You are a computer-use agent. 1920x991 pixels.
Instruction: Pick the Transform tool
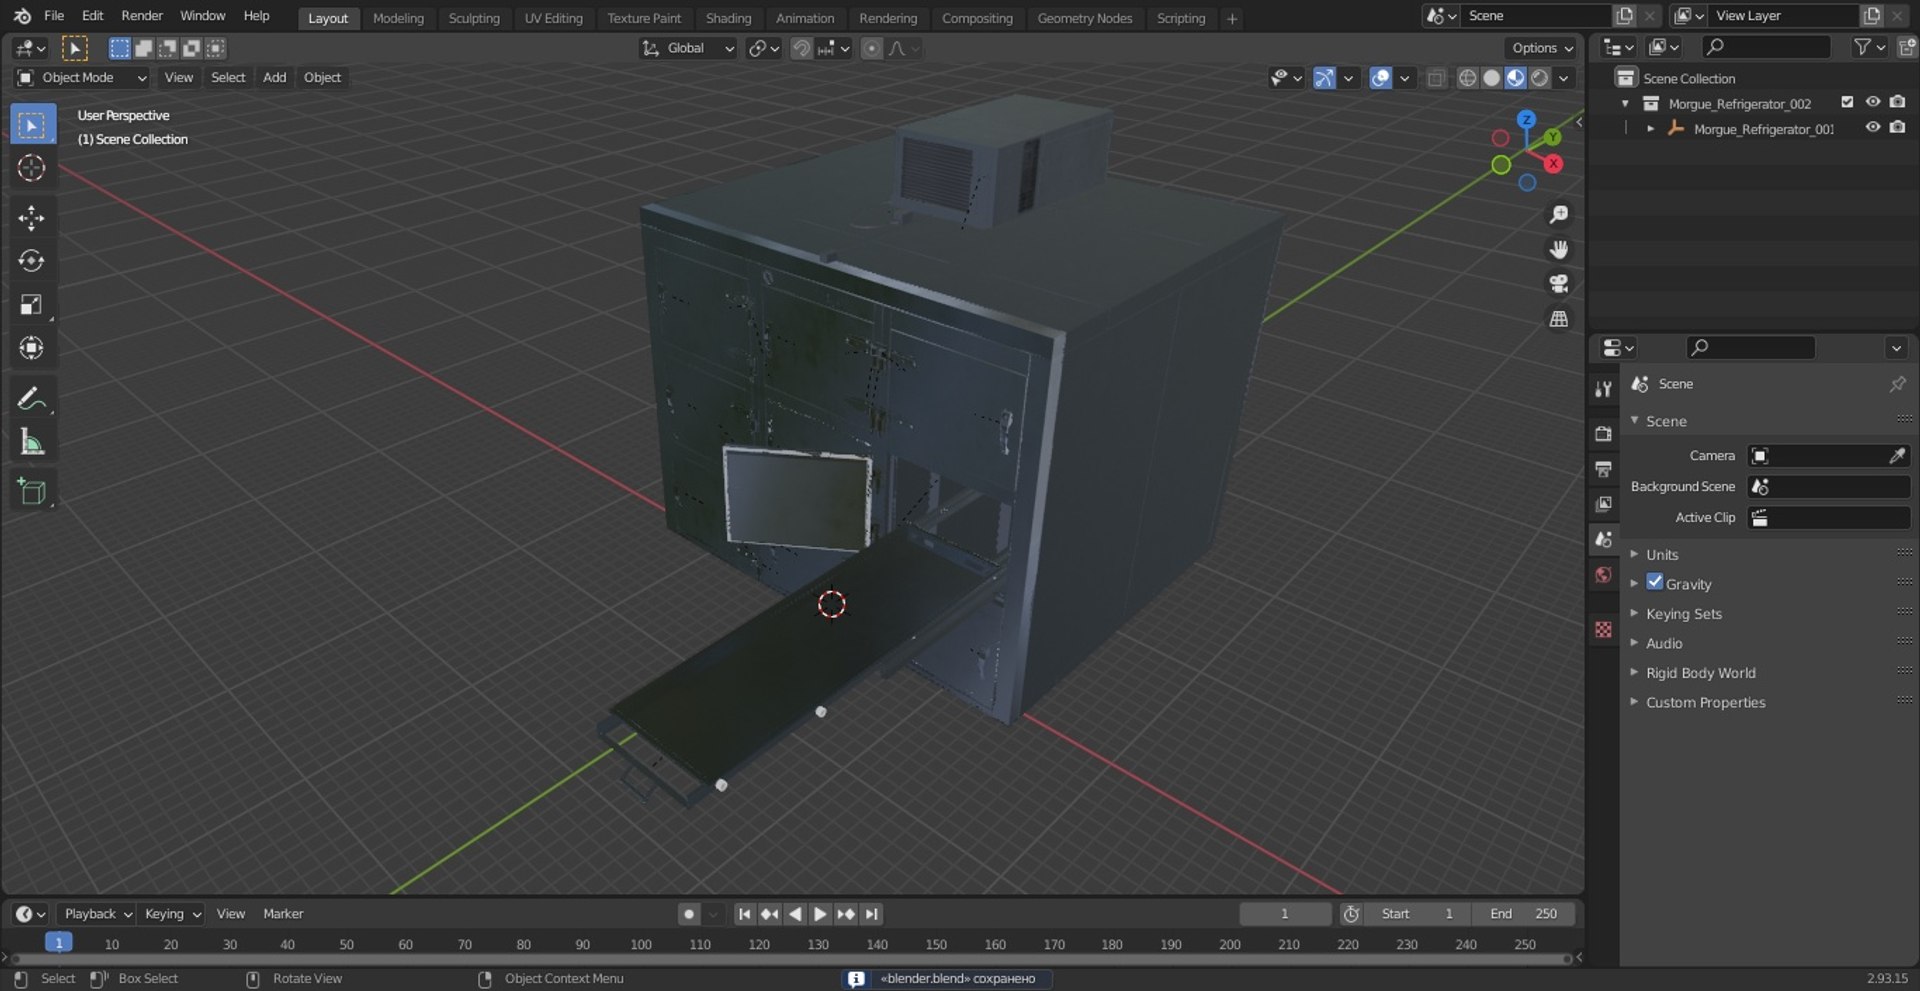(x=33, y=348)
